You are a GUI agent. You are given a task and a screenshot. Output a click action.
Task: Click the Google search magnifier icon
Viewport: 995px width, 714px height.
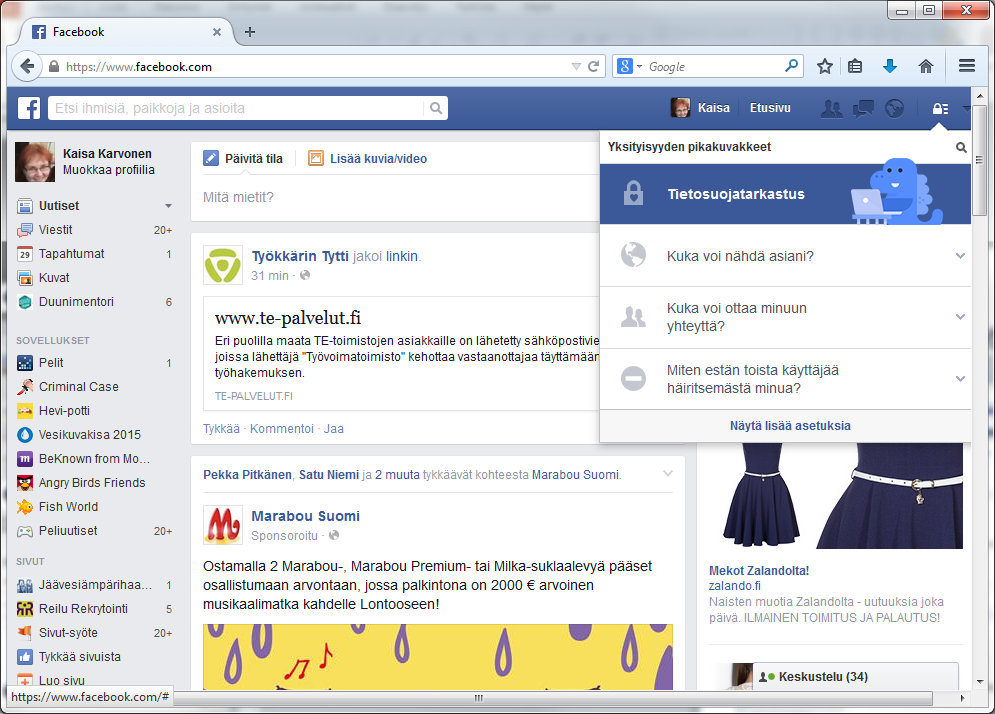791,65
